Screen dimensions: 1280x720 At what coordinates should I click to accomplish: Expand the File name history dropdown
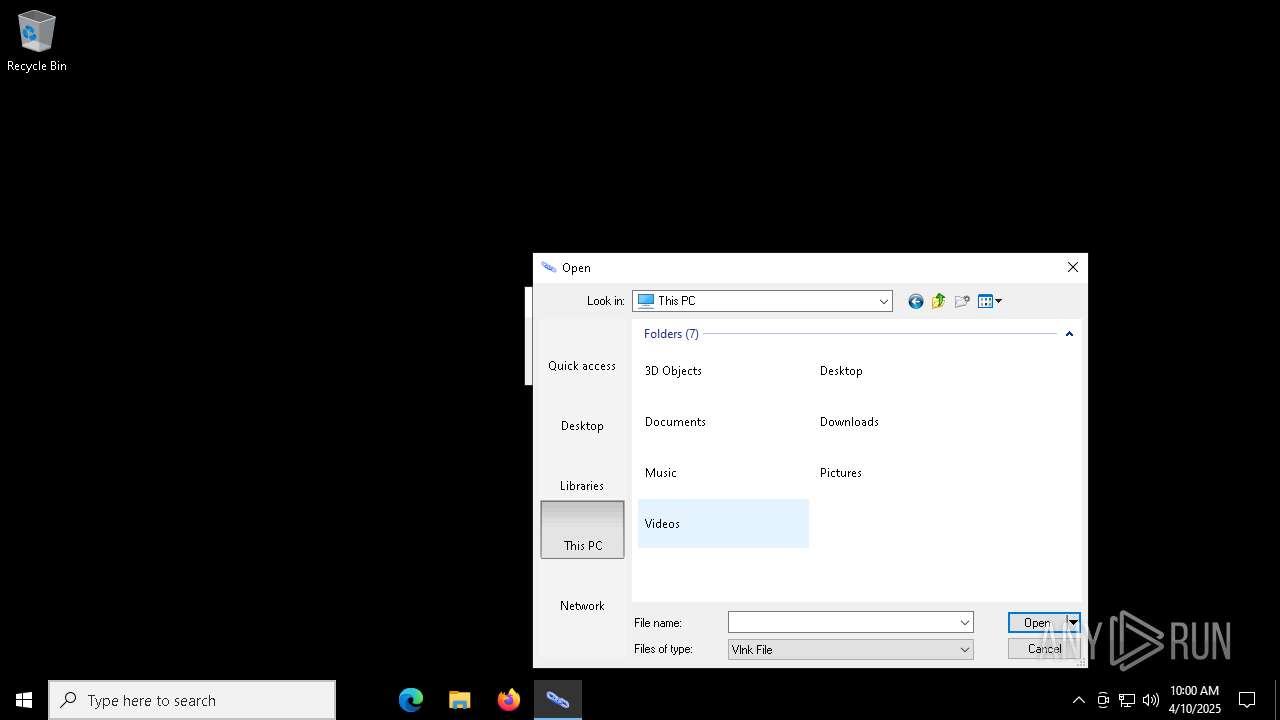[x=965, y=622]
